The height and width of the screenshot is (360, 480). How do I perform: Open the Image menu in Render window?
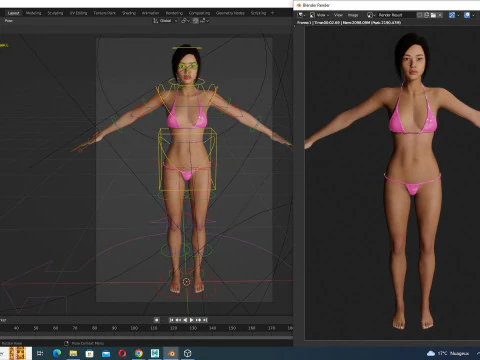(353, 15)
